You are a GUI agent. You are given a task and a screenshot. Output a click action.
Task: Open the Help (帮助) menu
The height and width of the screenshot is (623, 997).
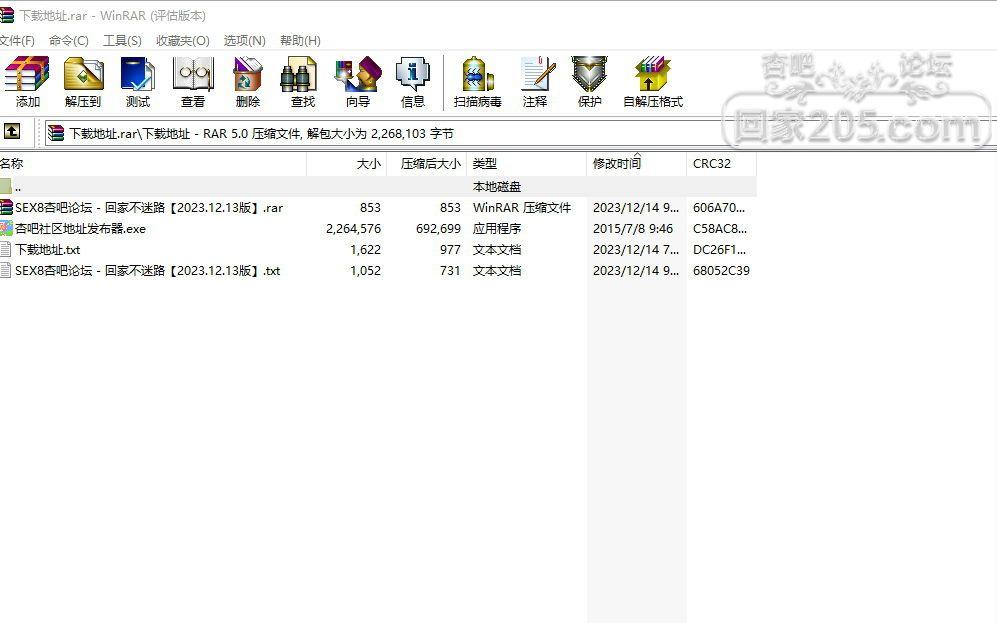[300, 41]
